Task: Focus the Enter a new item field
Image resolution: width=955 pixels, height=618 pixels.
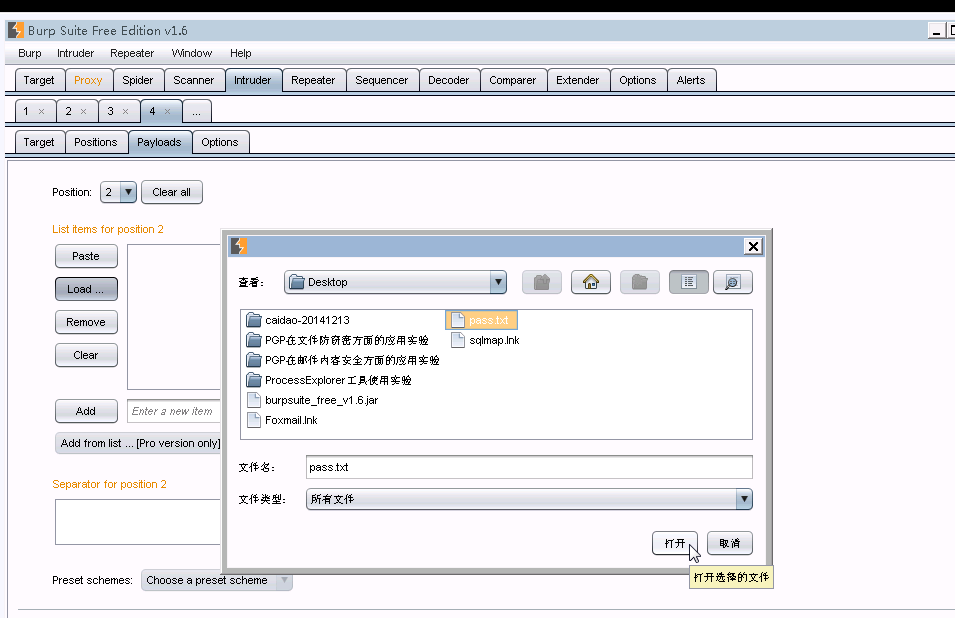Action: [174, 411]
